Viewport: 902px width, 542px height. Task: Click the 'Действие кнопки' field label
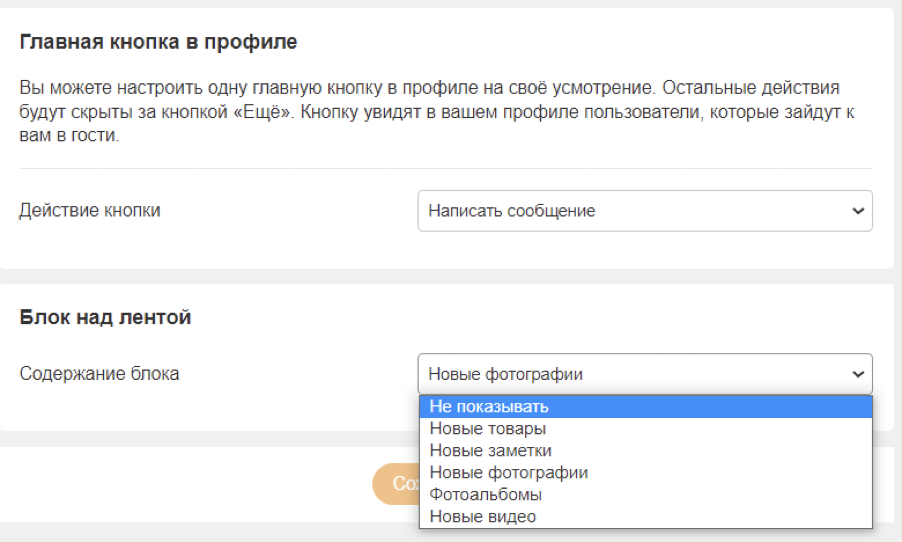(x=90, y=211)
